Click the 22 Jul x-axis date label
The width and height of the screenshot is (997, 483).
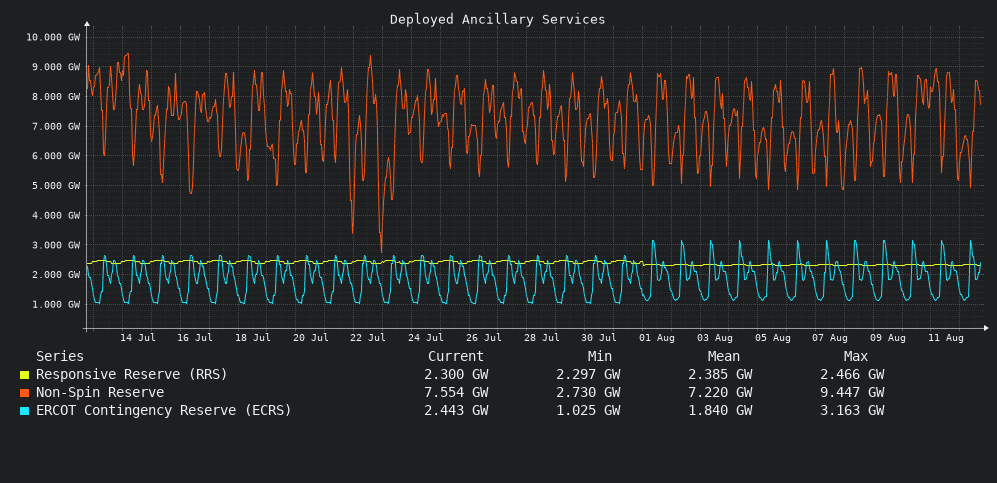click(x=368, y=338)
